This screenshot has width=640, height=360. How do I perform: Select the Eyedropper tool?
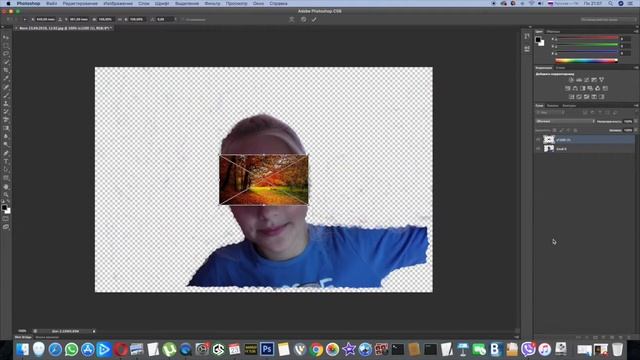pos(6,78)
